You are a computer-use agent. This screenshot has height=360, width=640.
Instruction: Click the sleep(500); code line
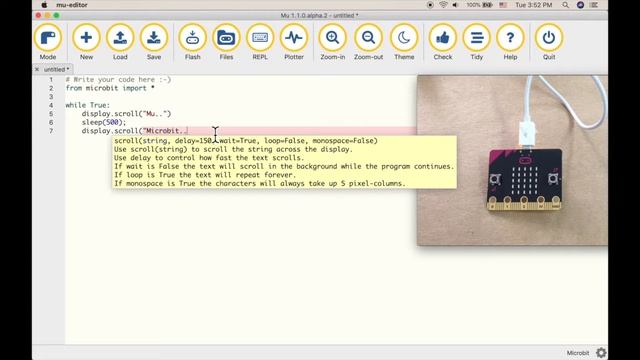(x=104, y=122)
